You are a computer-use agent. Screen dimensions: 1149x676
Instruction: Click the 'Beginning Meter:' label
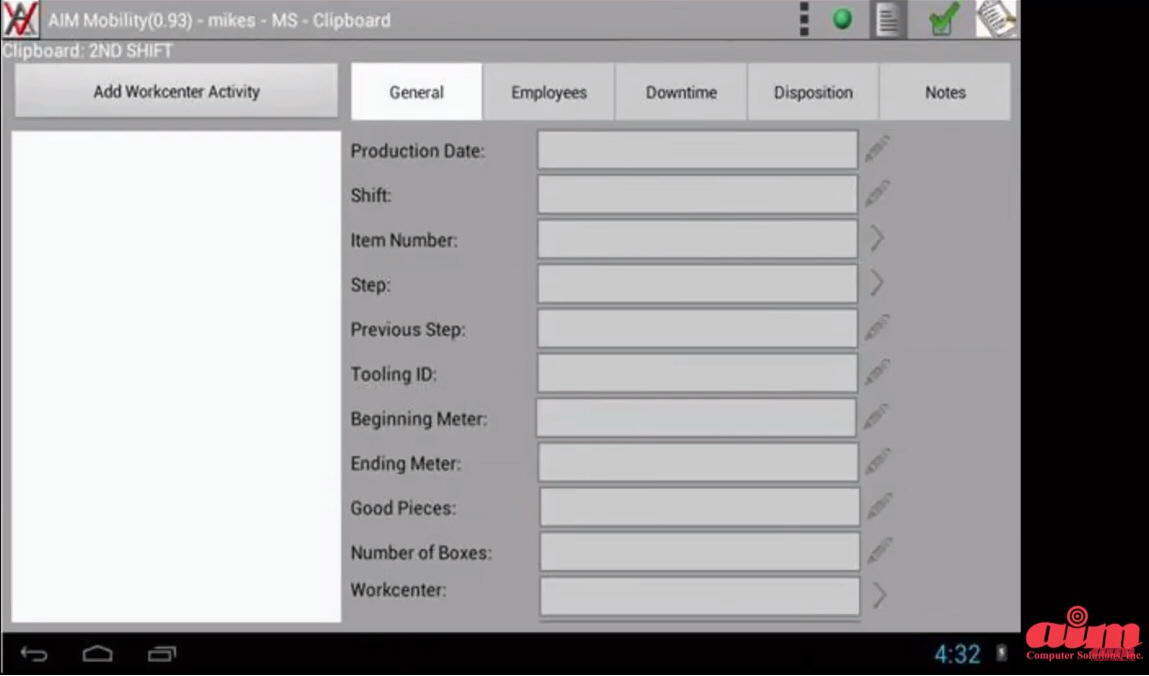click(418, 419)
